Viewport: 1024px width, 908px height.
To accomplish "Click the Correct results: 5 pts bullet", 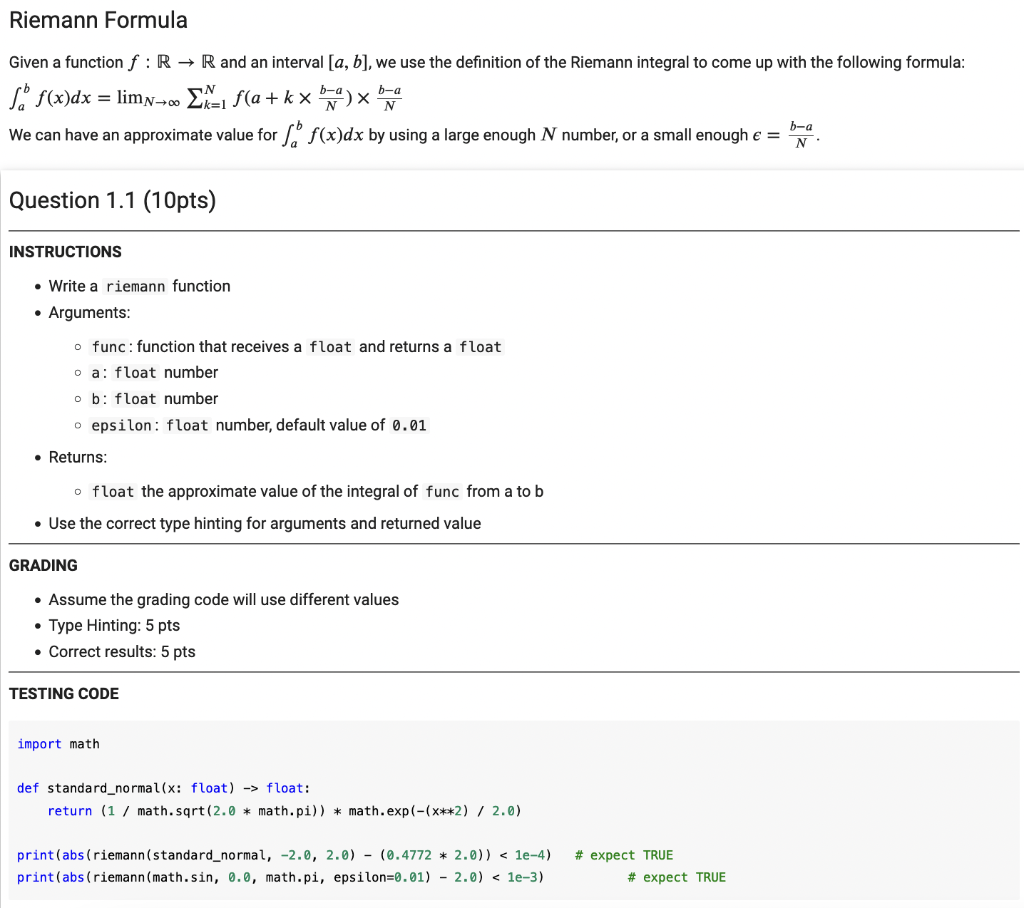I will pos(122,651).
